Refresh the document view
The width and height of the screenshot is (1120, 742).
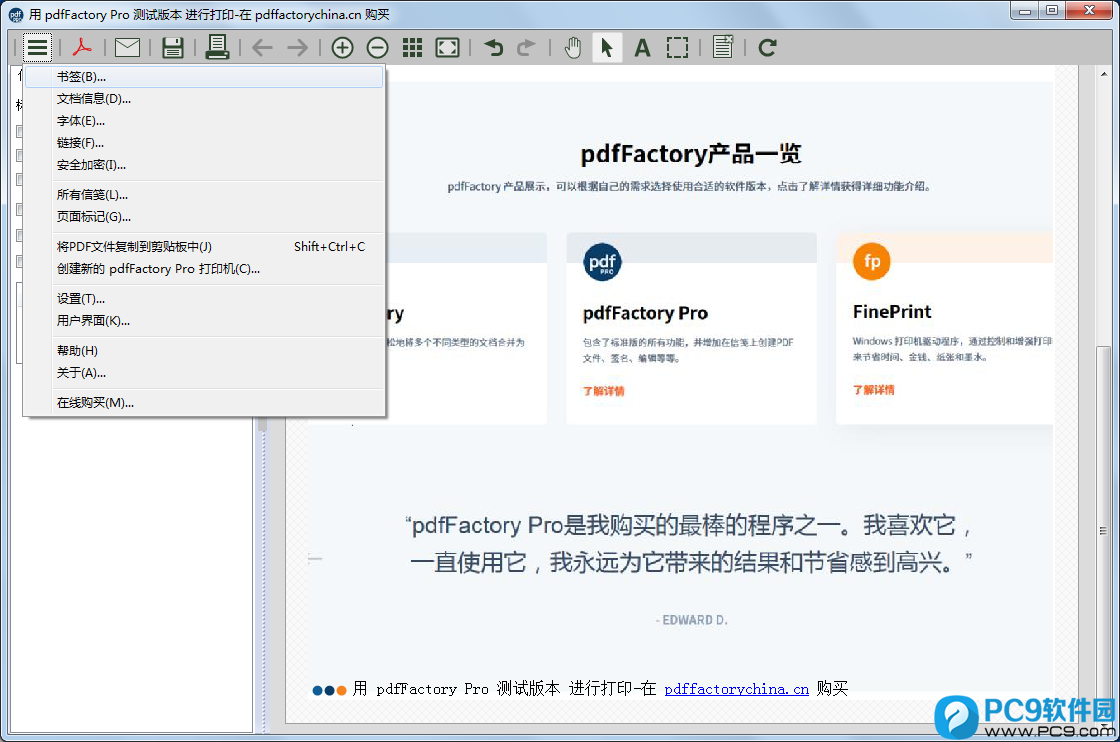[767, 48]
